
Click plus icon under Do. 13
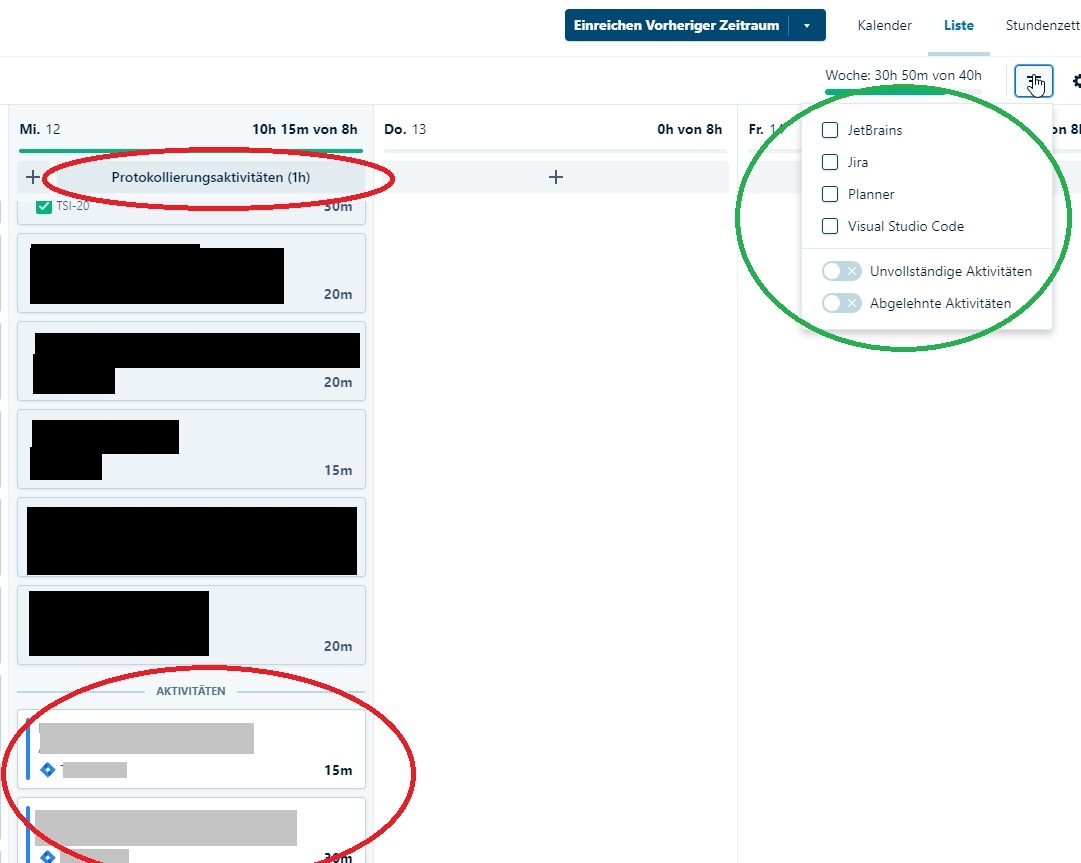coord(556,177)
